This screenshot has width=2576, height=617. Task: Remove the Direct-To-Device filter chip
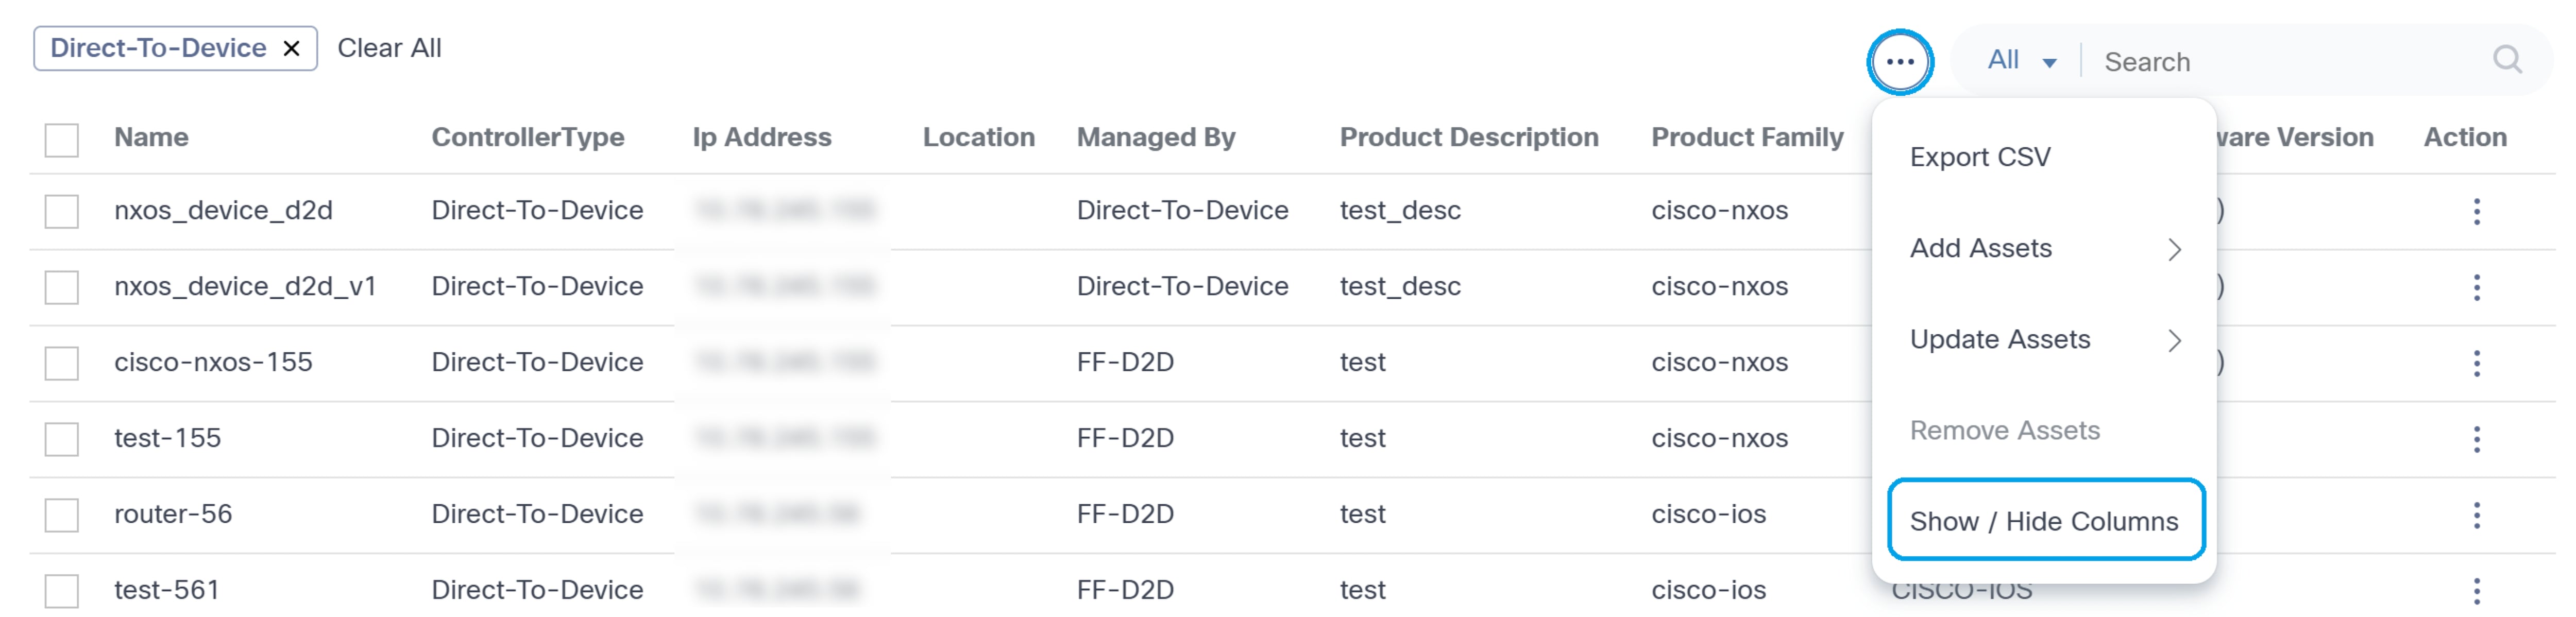292,49
